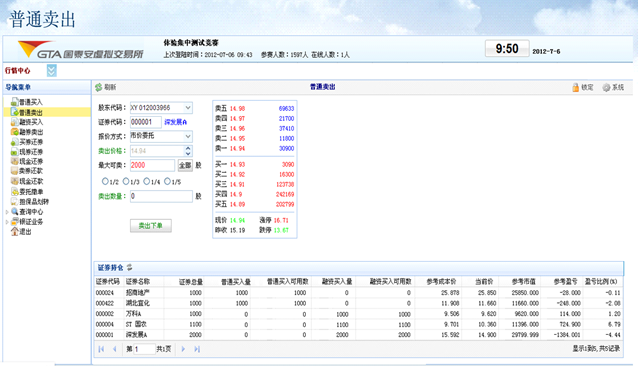638x366 pixels.
Task: Click the 证券持仓 refresh icon
Action: point(129,267)
